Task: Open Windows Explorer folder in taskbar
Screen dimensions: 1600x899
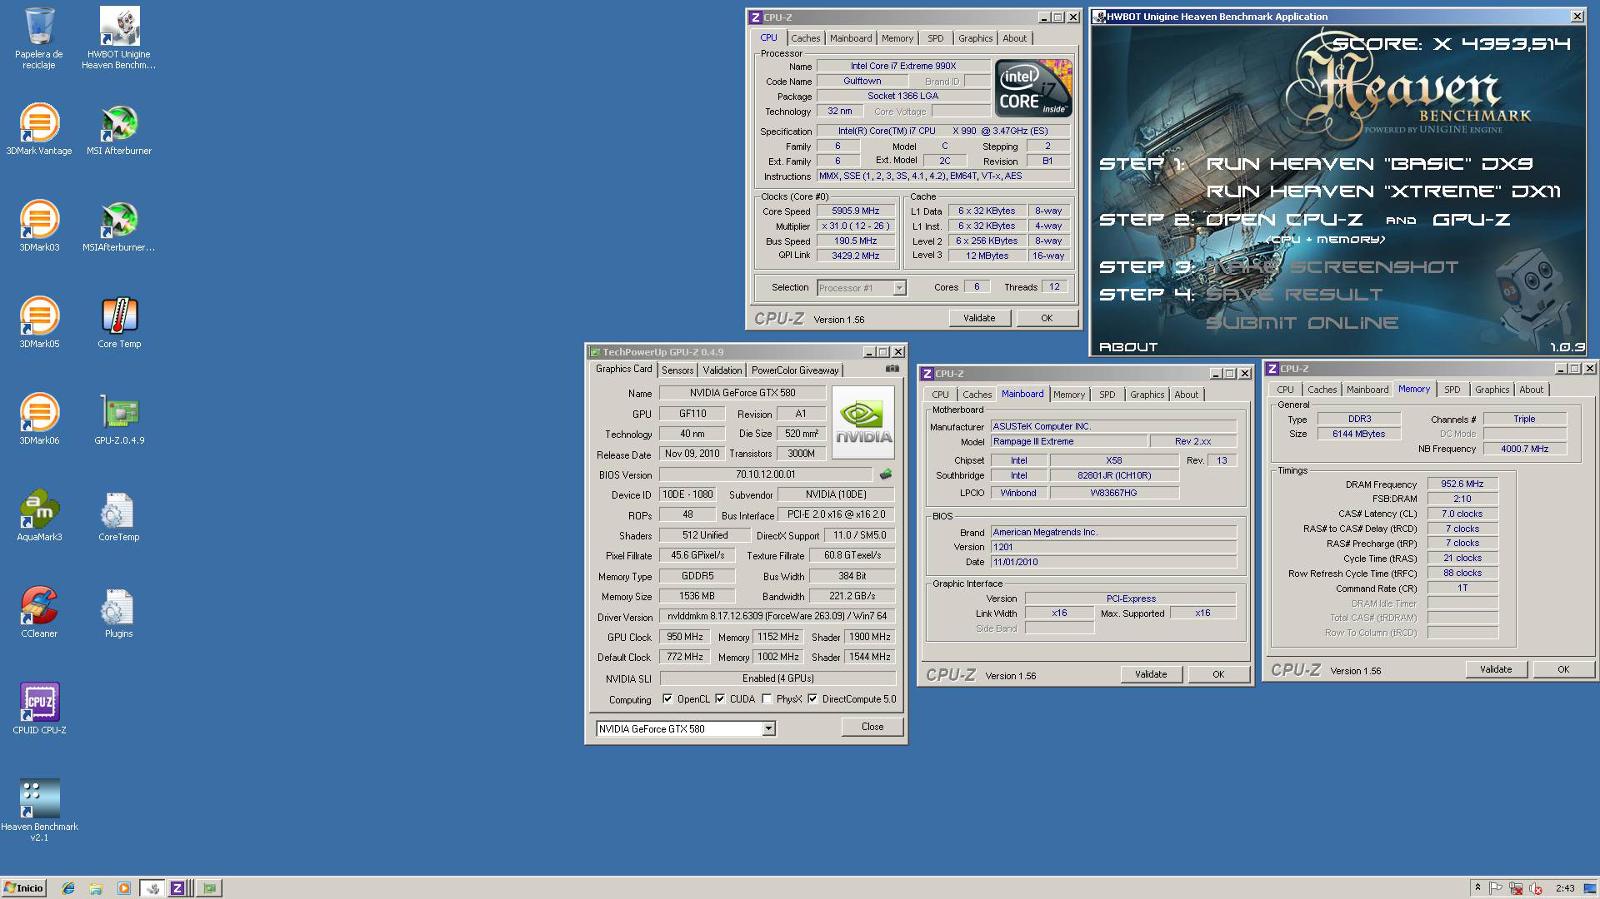Action: point(96,888)
